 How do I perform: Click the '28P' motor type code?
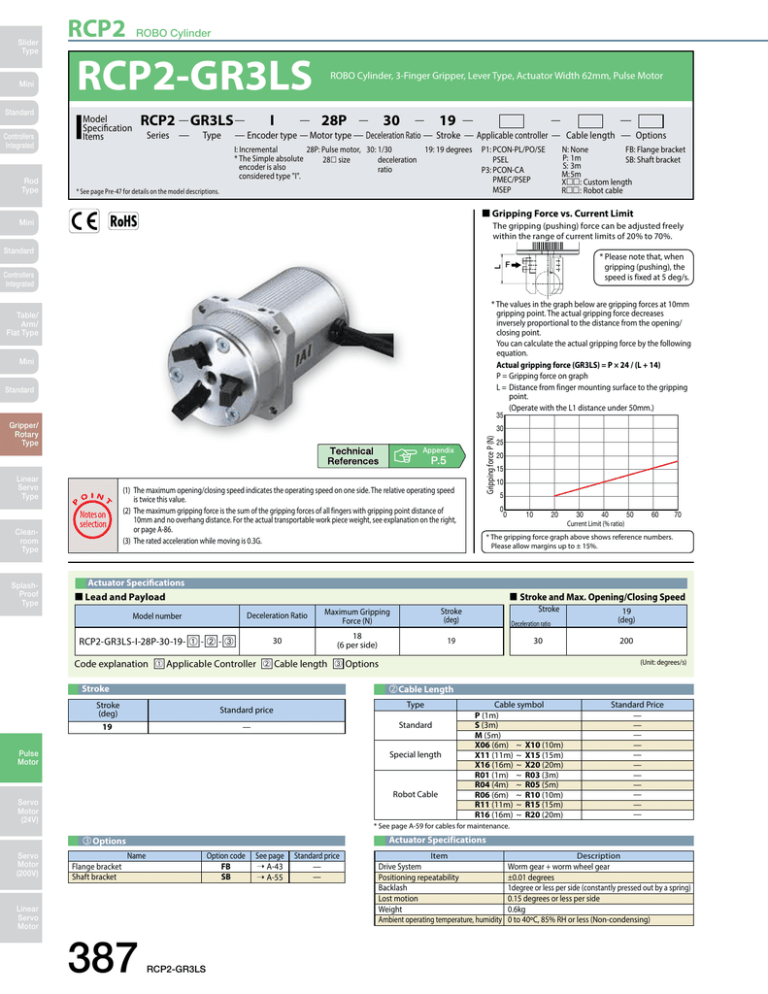click(334, 120)
